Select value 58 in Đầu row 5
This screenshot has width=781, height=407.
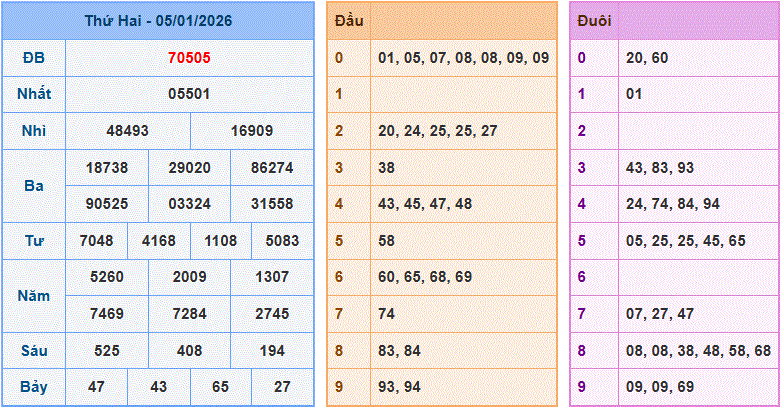[387, 241]
